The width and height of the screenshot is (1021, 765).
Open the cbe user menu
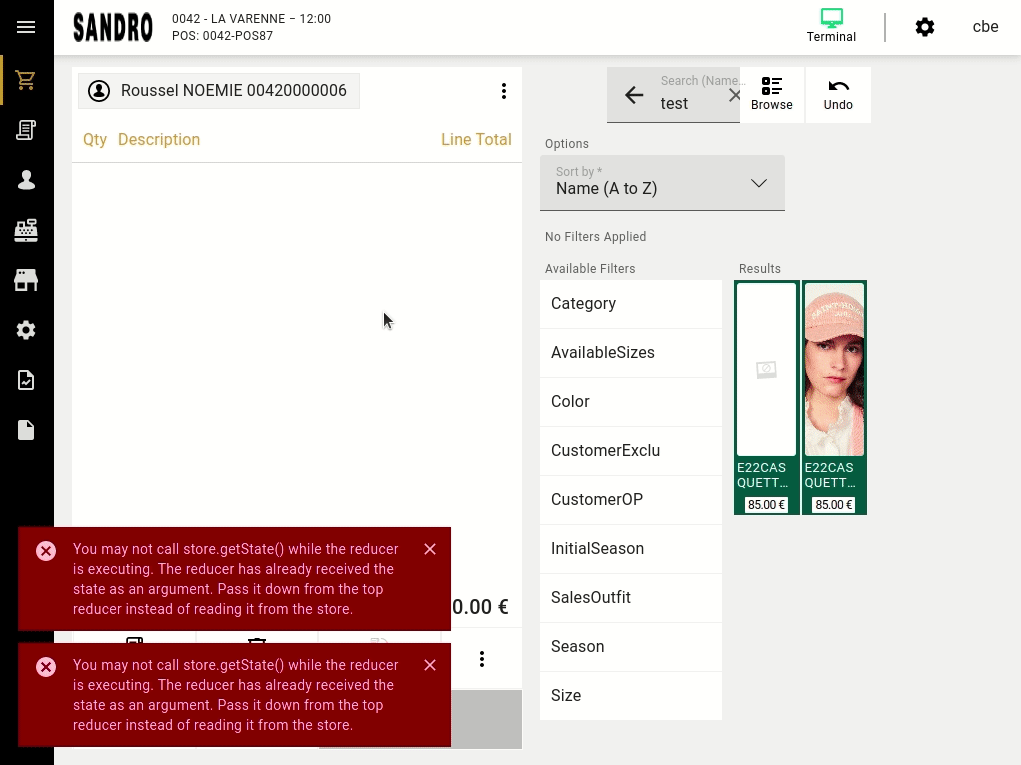(x=985, y=27)
